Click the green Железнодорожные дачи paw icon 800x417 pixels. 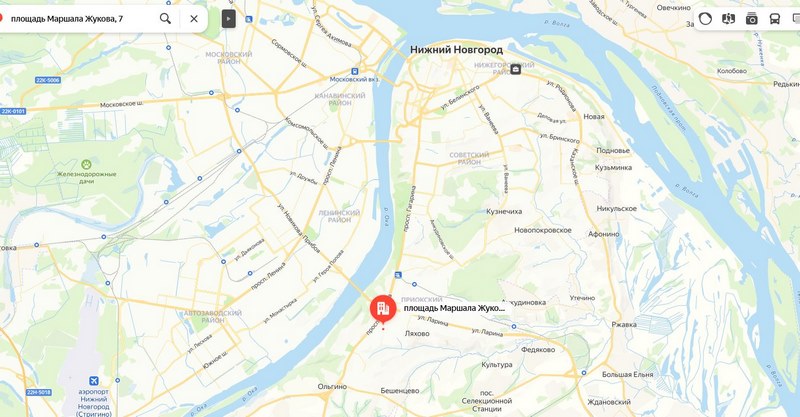tap(86, 164)
